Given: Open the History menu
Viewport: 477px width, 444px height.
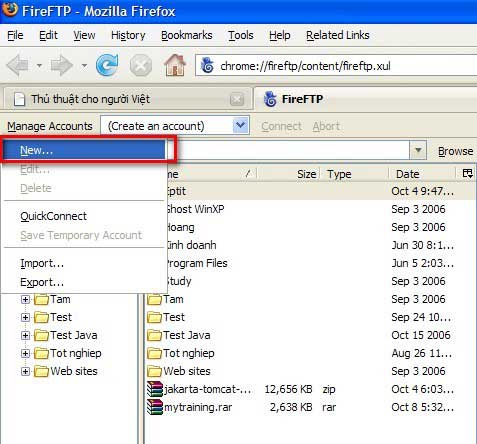Looking at the screenshot, I should (x=128, y=35).
